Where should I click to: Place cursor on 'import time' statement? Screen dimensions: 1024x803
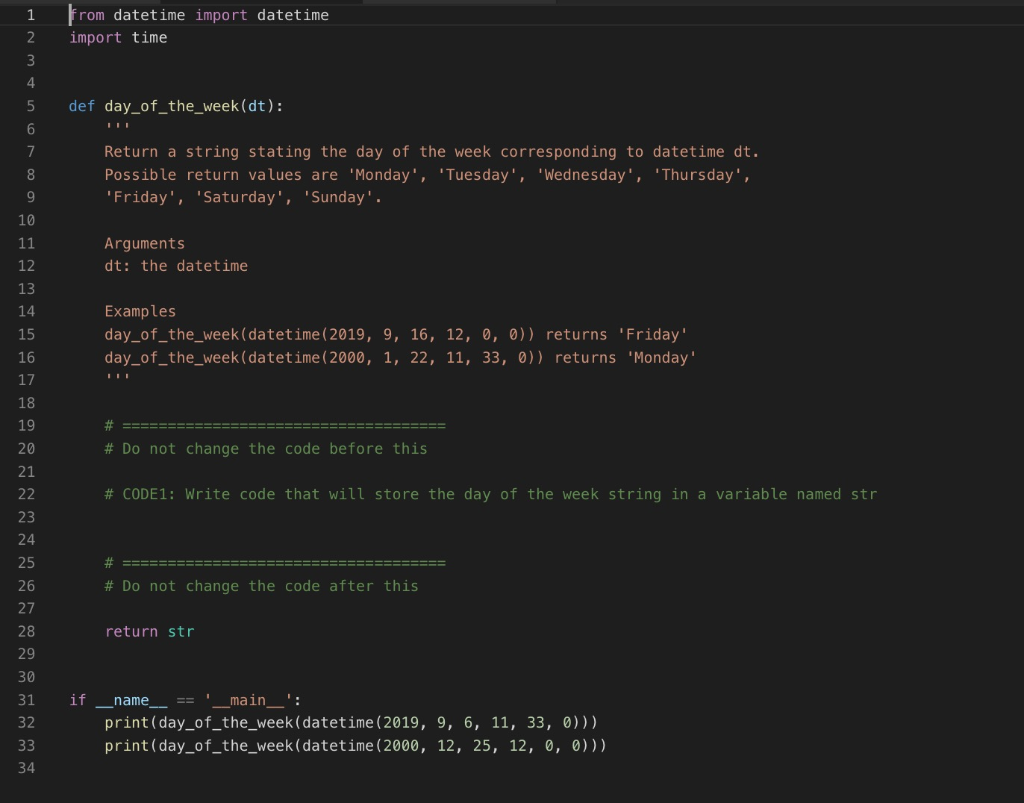118,38
